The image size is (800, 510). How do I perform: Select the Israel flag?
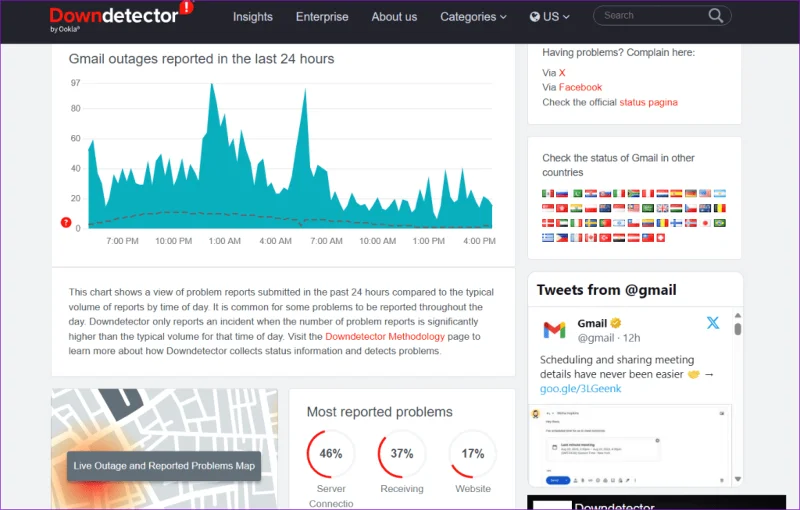point(619,223)
